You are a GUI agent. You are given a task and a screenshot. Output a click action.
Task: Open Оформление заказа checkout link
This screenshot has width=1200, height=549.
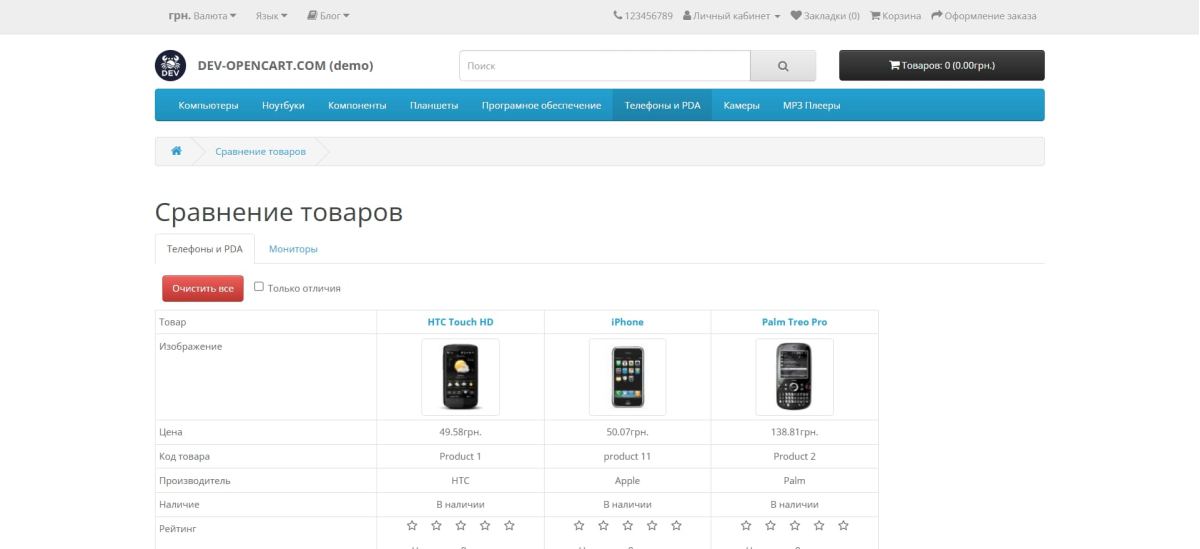(984, 16)
